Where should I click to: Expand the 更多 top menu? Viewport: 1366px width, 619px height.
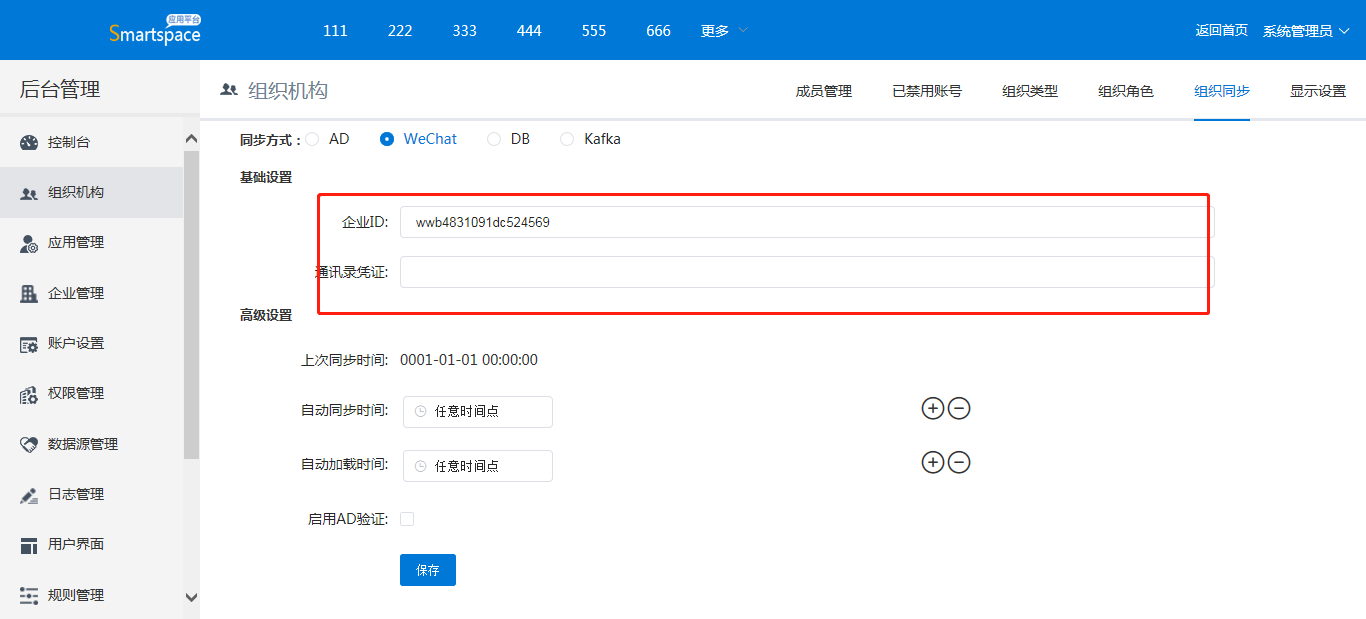(x=724, y=31)
